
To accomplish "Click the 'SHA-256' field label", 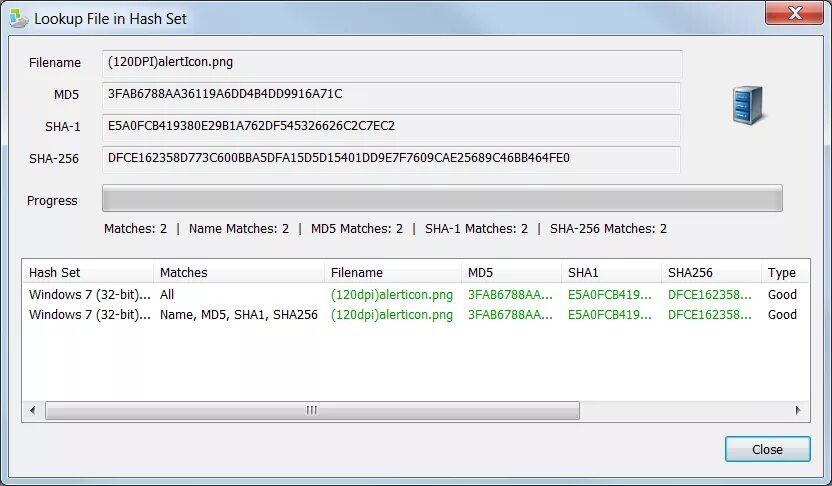I will point(54,159).
